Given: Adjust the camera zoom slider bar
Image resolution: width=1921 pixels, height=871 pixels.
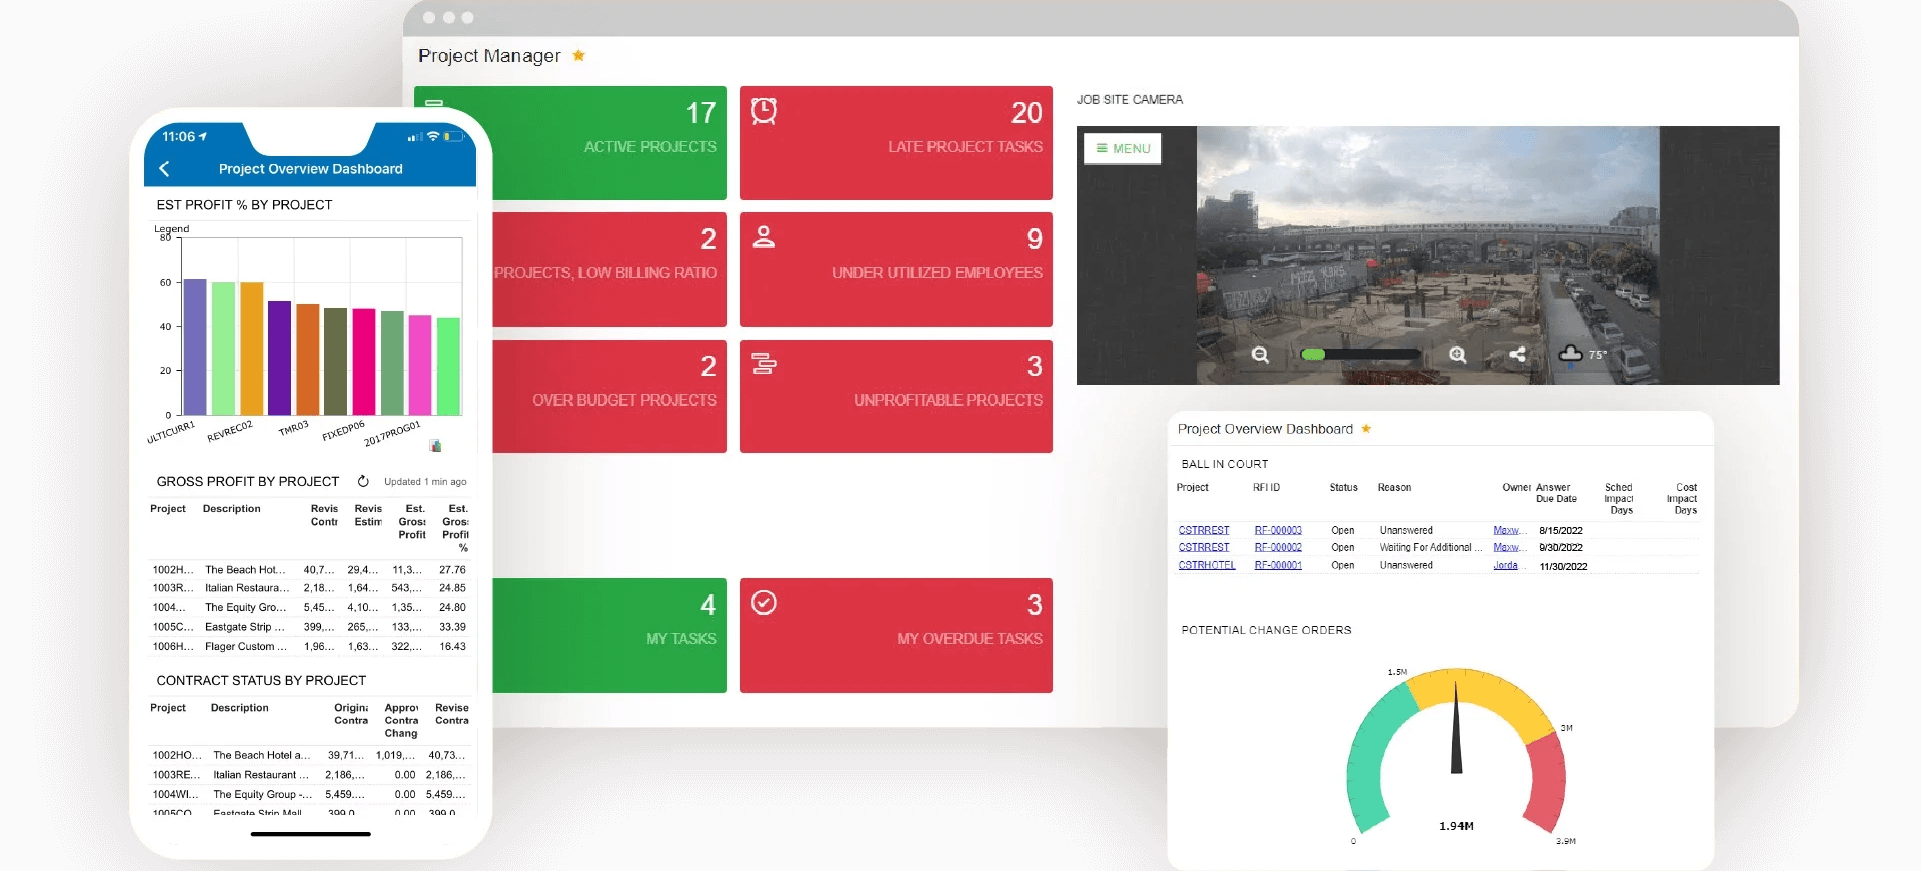Looking at the screenshot, I should coord(1359,355).
